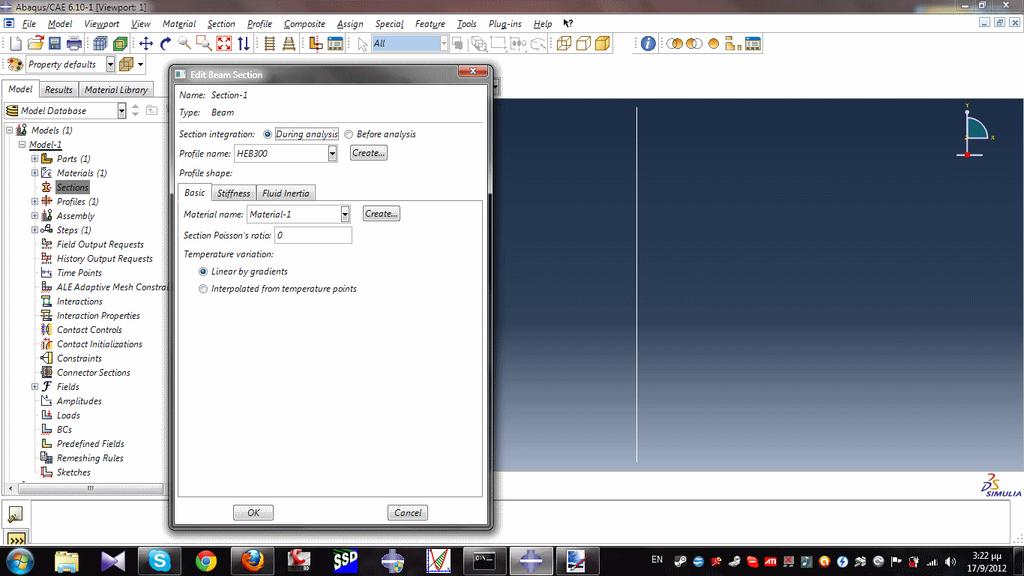Open Firefox from the taskbar
The height and width of the screenshot is (576, 1024).
[x=252, y=560]
